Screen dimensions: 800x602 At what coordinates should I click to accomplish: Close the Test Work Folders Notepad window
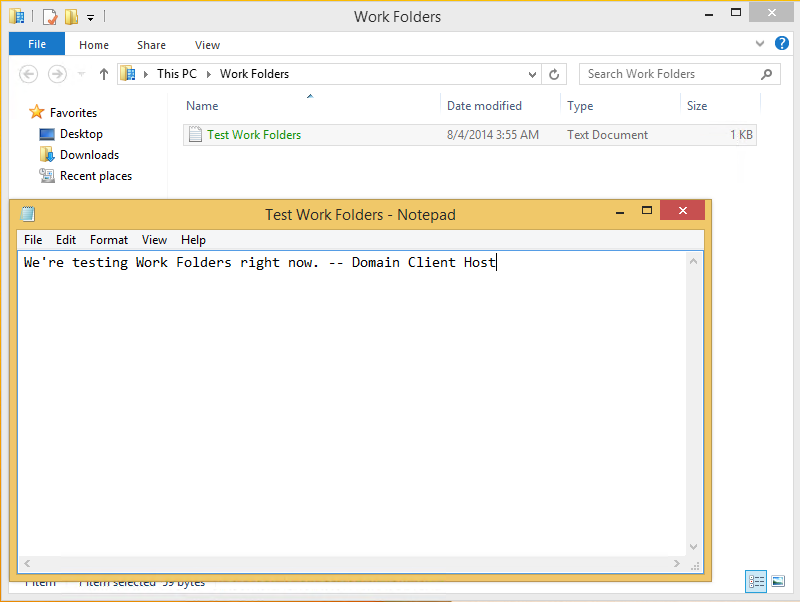(x=683, y=210)
